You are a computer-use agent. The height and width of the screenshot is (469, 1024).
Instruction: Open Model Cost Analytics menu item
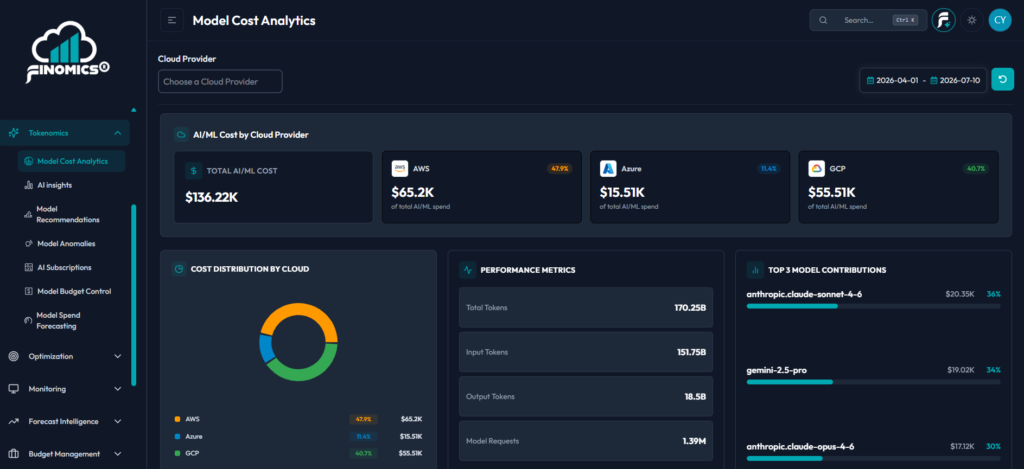click(72, 161)
